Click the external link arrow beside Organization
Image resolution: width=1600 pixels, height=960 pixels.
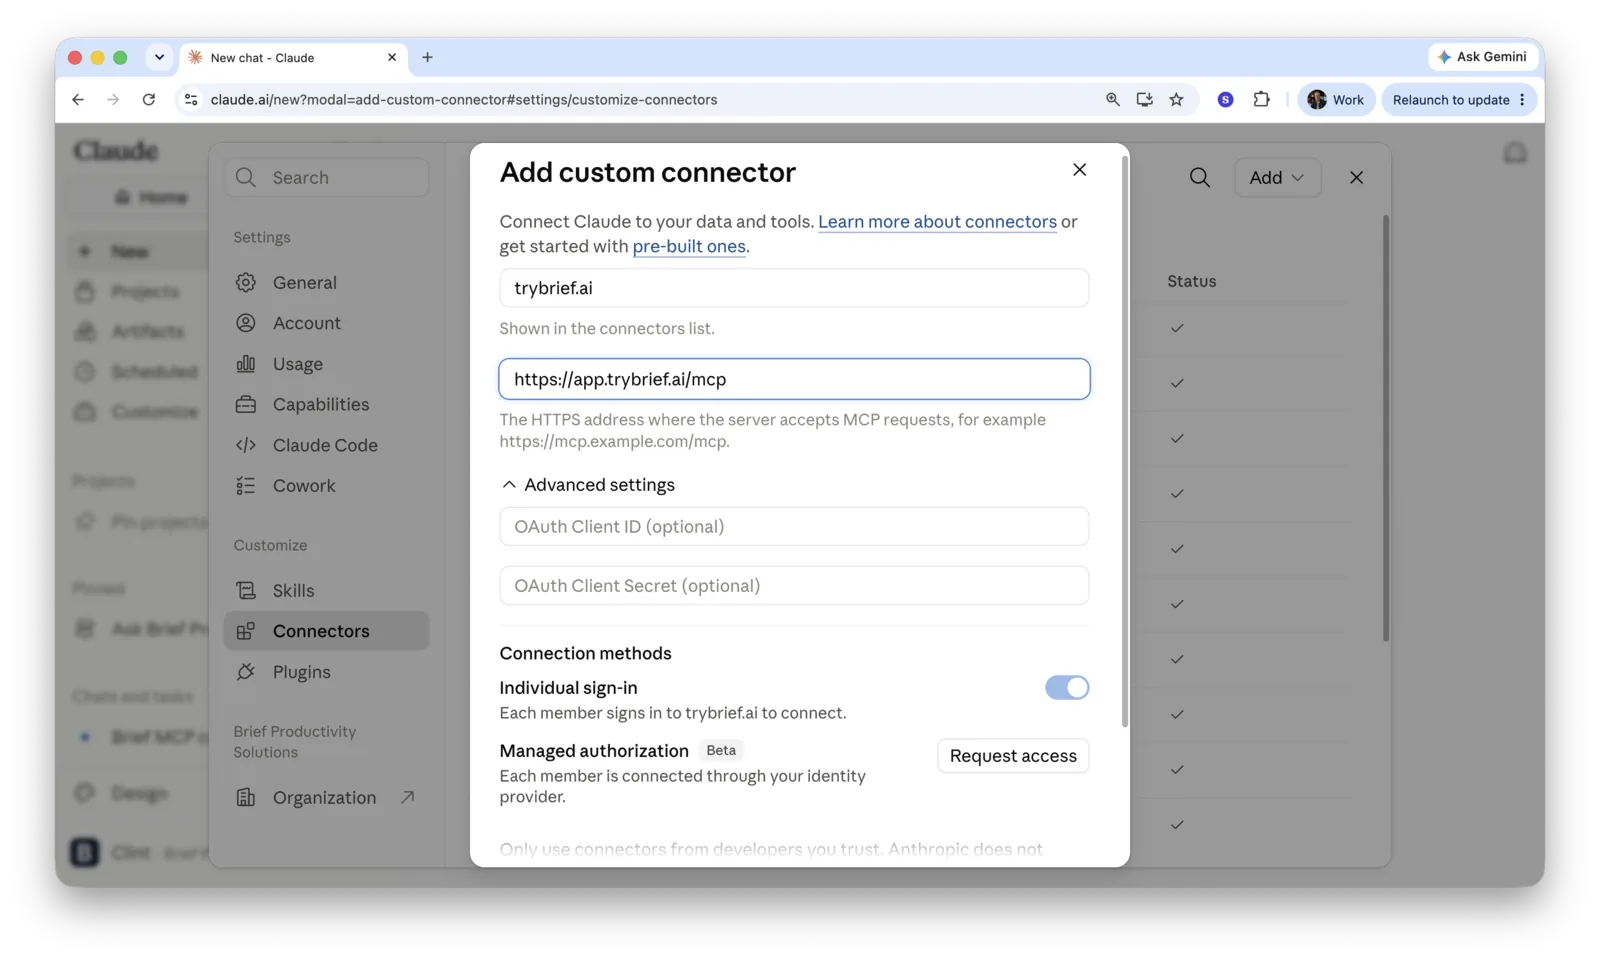(407, 797)
